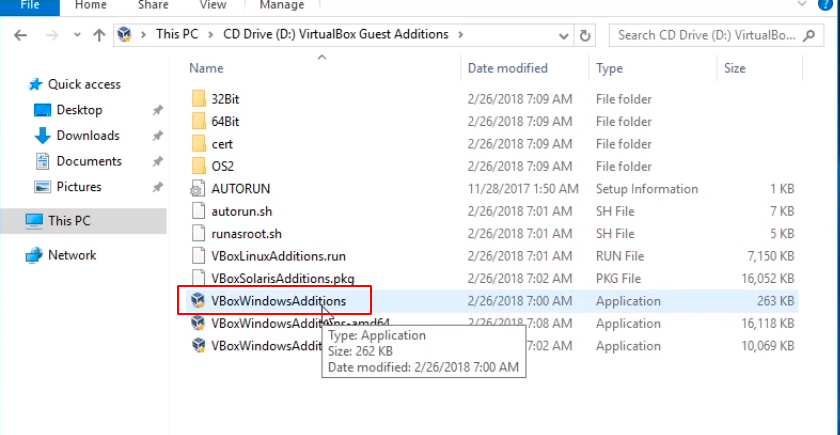Click the Forward navigation arrow
This screenshot has height=435, width=840.
(52, 35)
